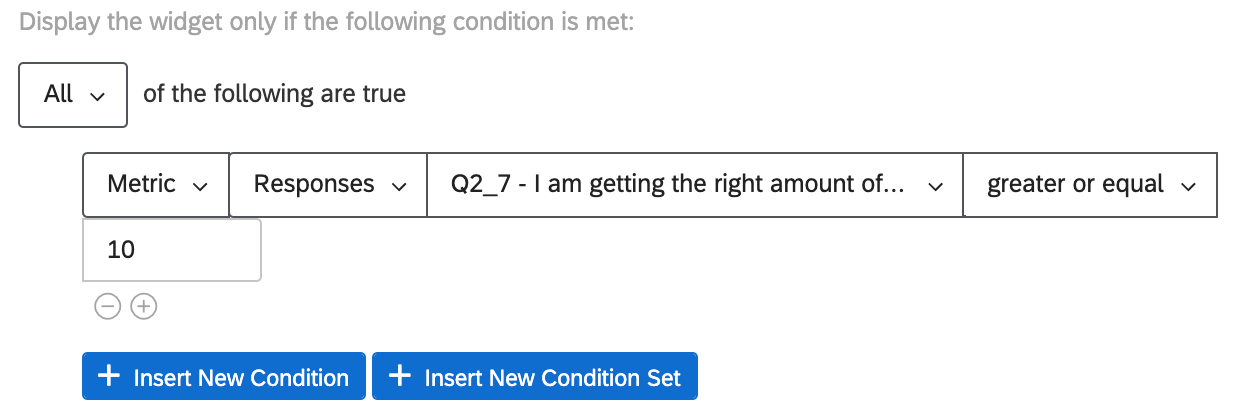Add condition with the plus circle icon
The height and width of the screenshot is (406, 1240).
coord(144,307)
